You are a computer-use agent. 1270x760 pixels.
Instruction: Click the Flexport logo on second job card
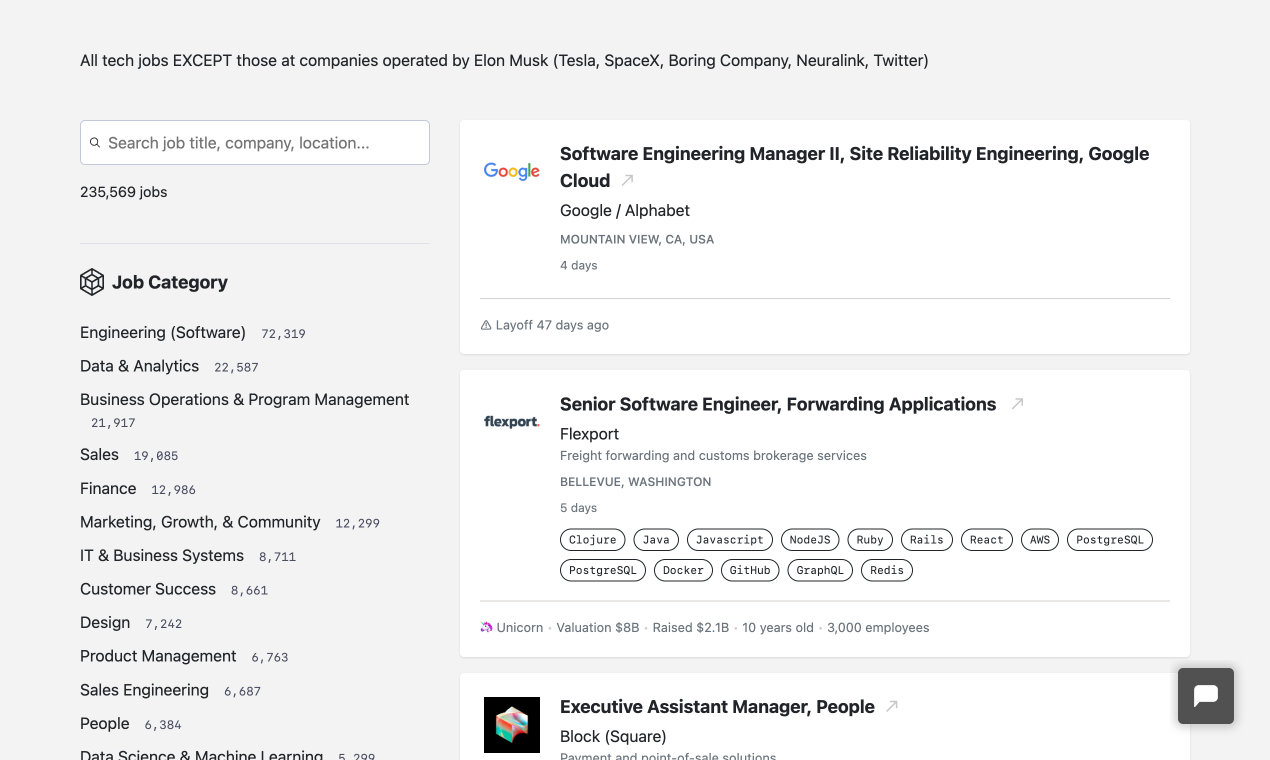coord(512,422)
